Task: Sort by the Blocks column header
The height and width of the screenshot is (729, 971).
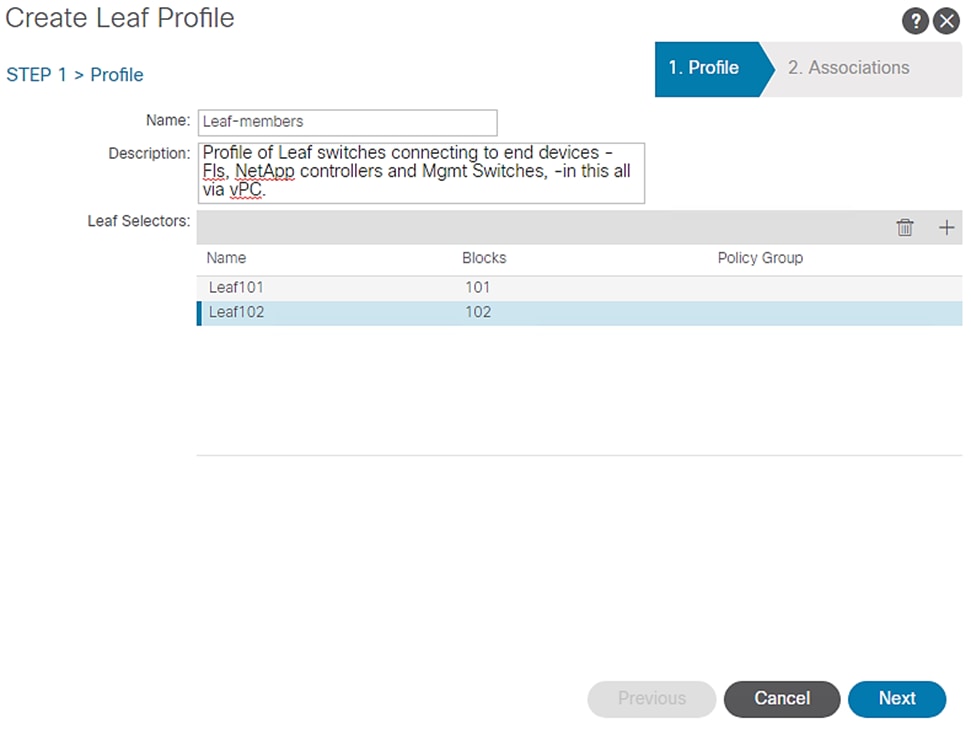Action: coord(484,258)
